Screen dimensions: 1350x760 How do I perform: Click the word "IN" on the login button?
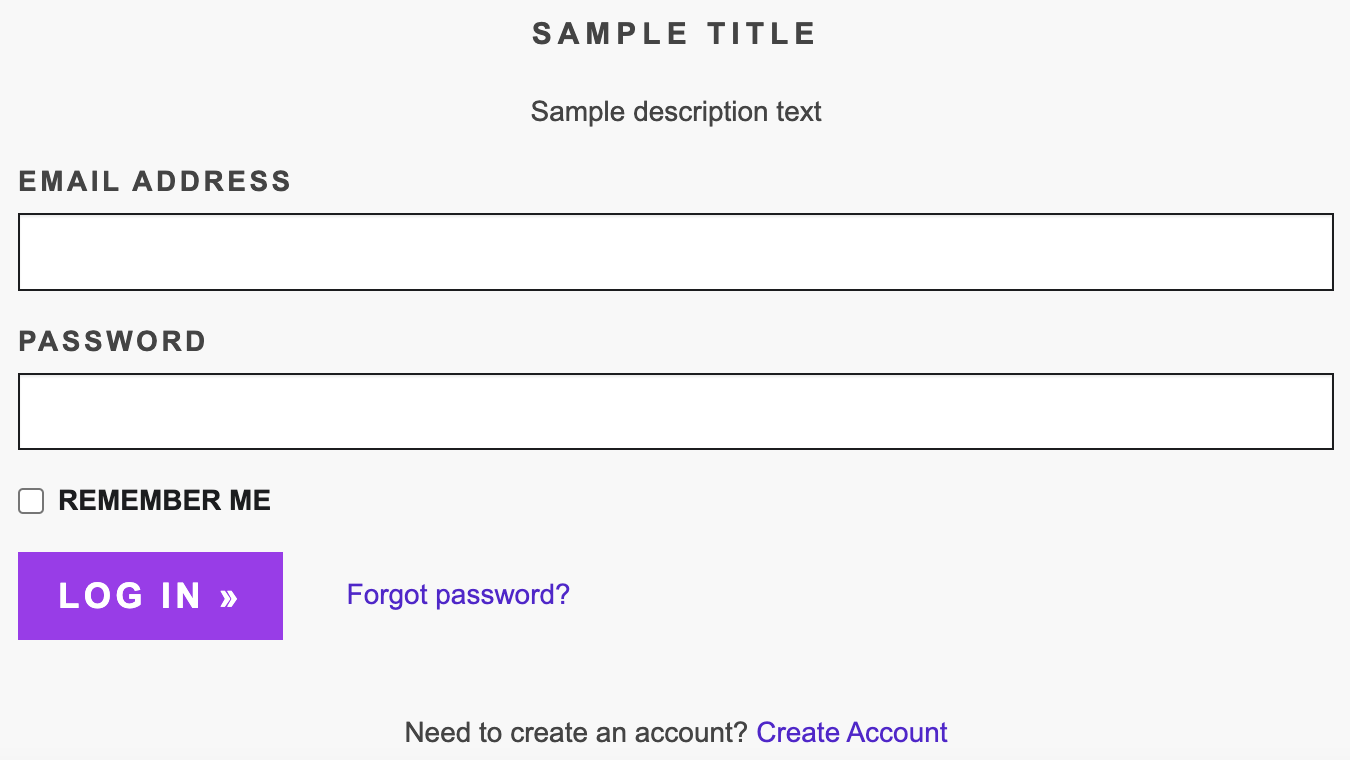coord(181,596)
